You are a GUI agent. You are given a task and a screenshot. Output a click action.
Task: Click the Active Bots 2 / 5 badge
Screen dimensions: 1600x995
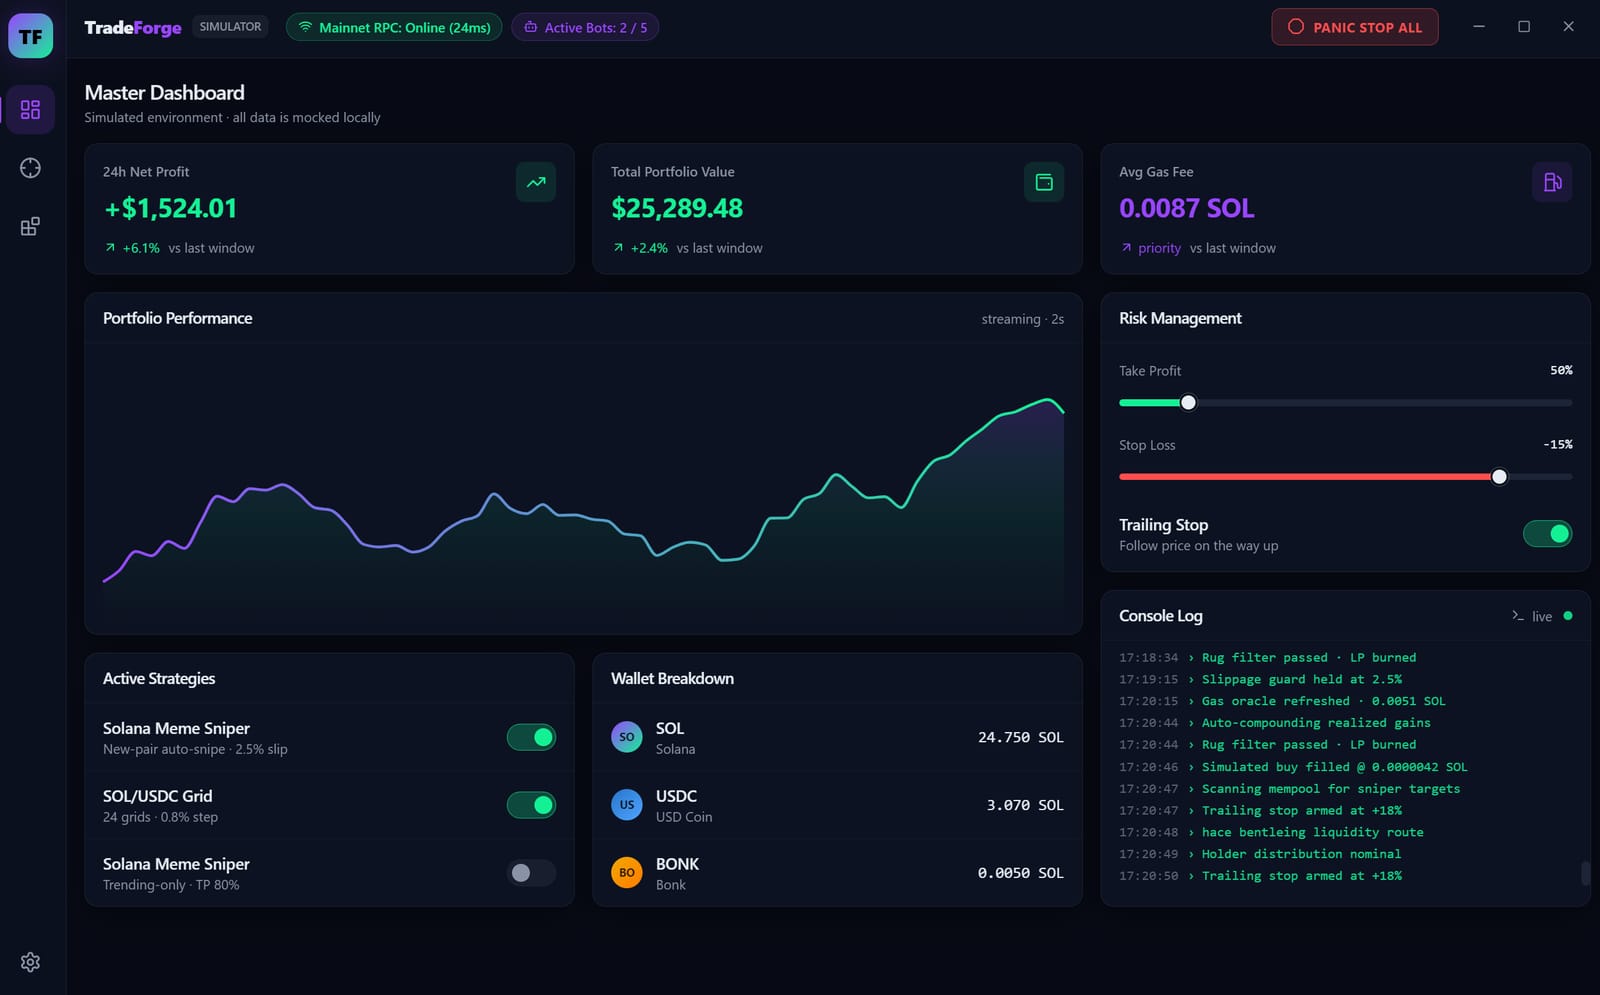(x=585, y=27)
